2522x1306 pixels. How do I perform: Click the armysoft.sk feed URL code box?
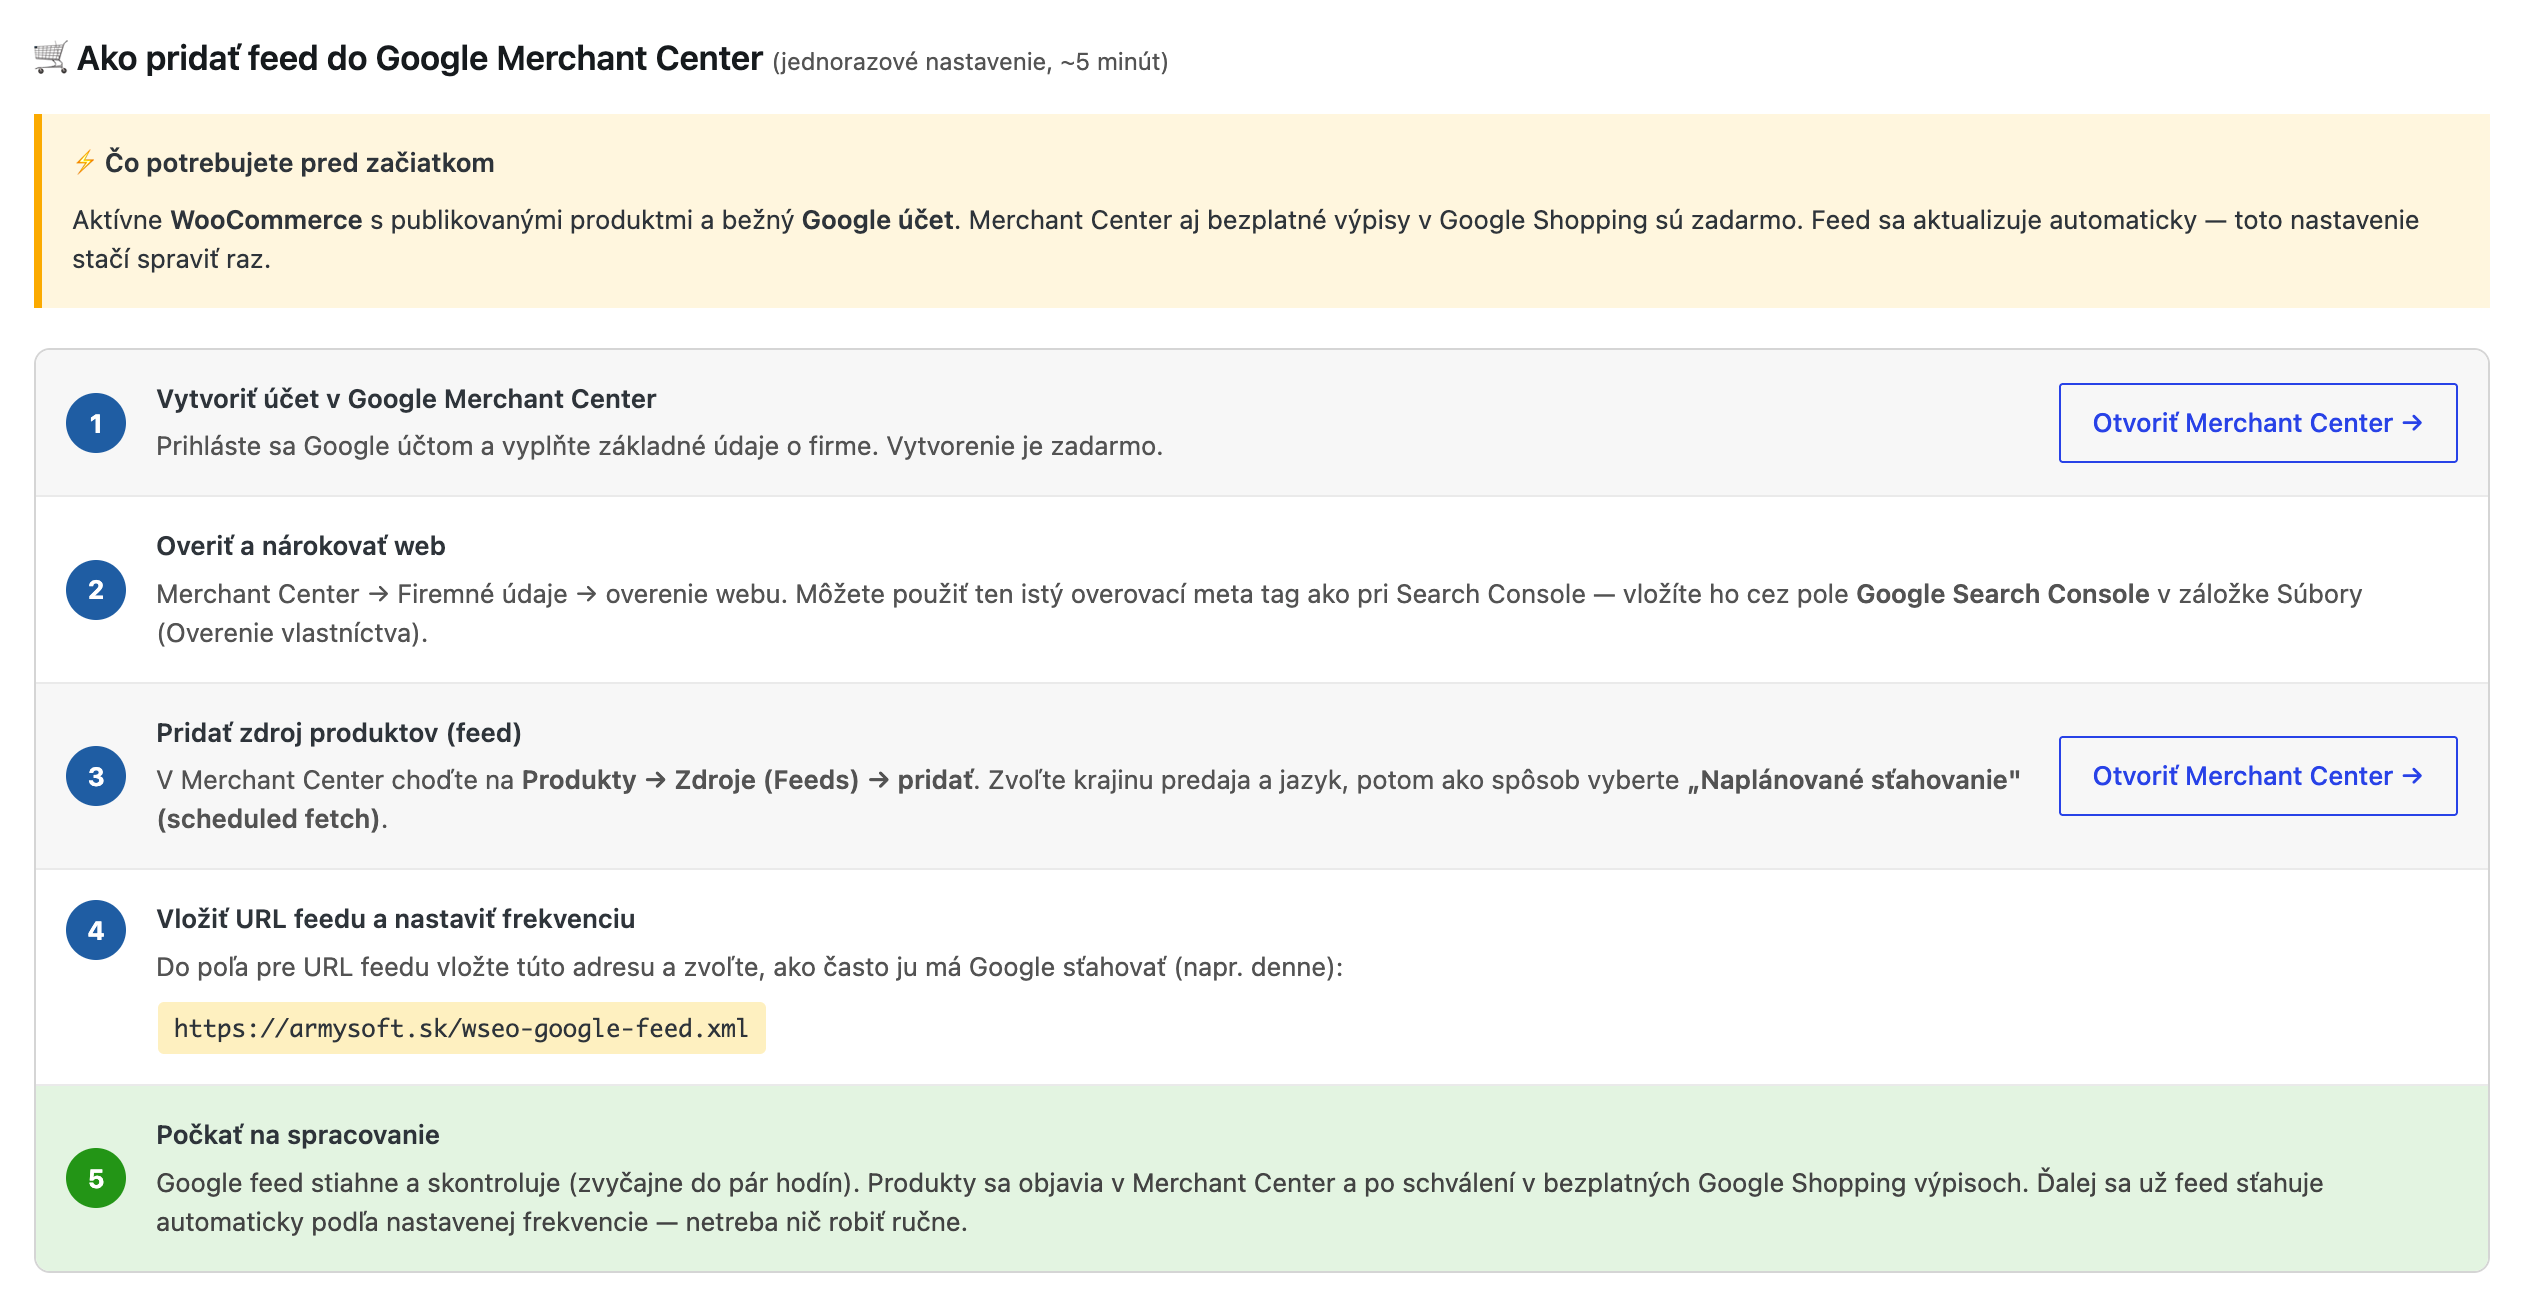pyautogui.click(x=461, y=1028)
